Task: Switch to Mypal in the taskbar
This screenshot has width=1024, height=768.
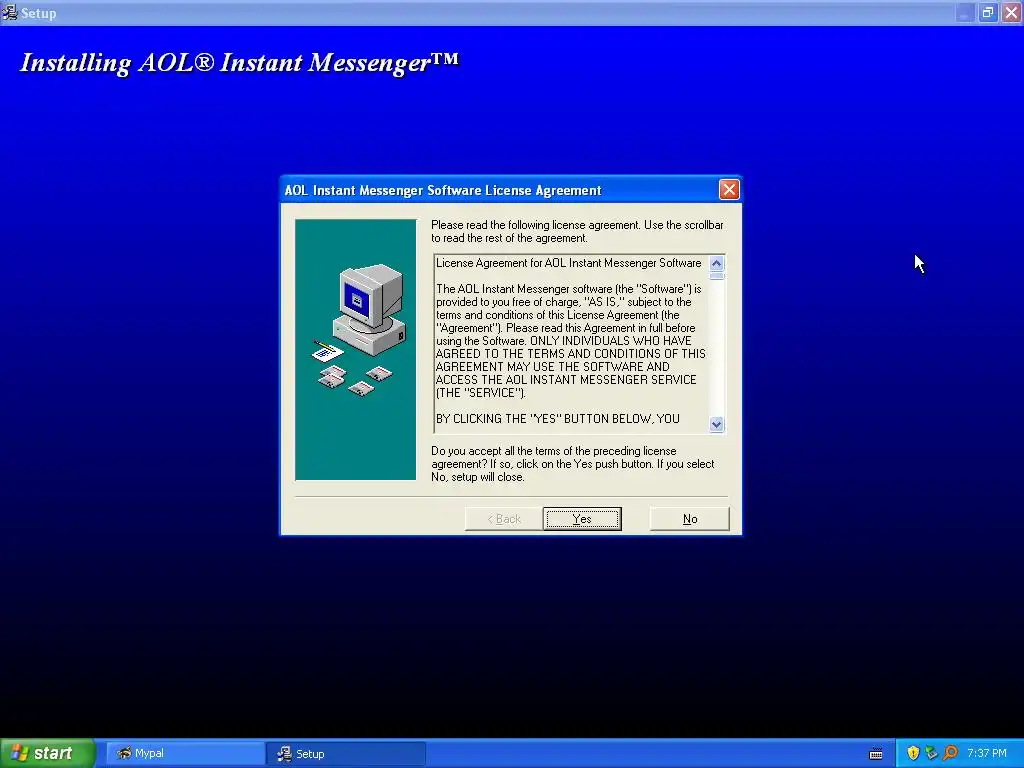Action: tap(185, 753)
